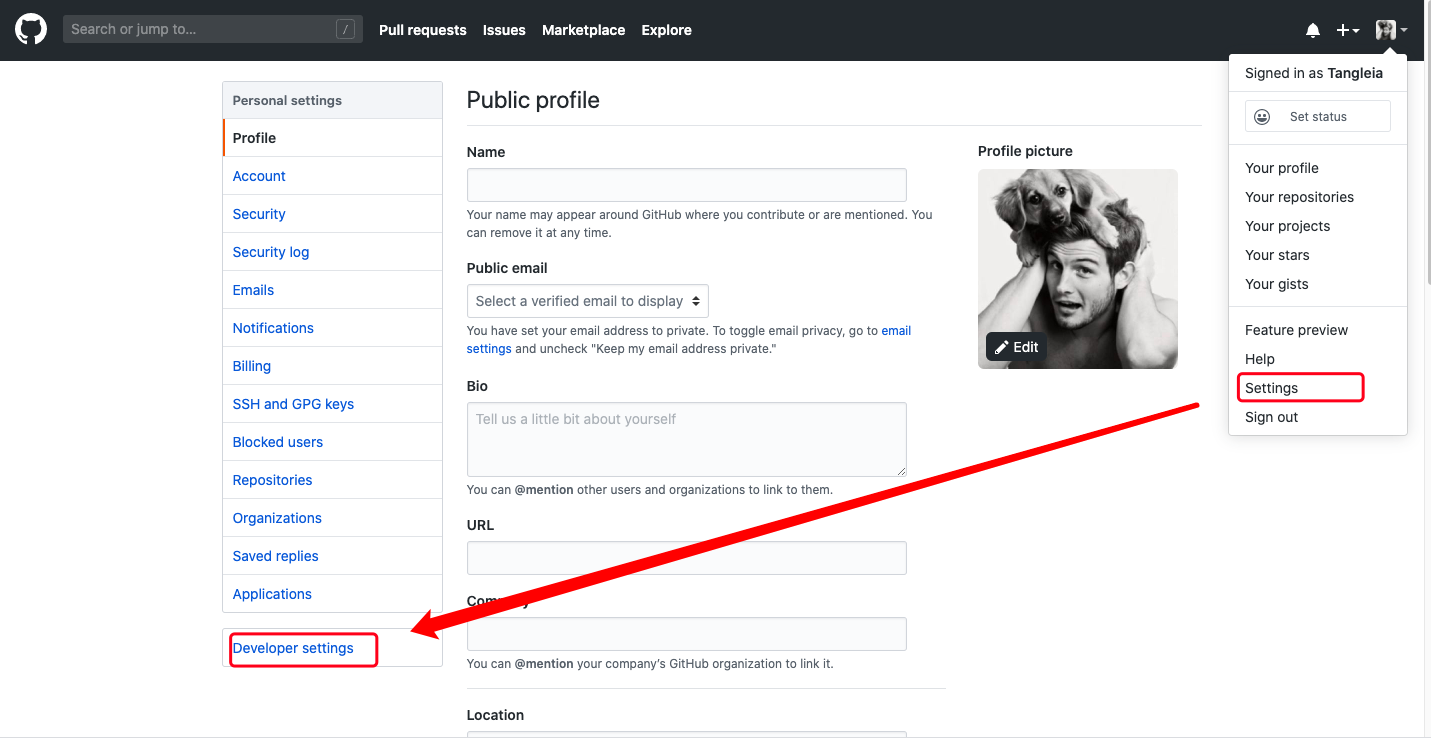Click Sign out in the user menu
The height and width of the screenshot is (739, 1431).
pos(1271,417)
